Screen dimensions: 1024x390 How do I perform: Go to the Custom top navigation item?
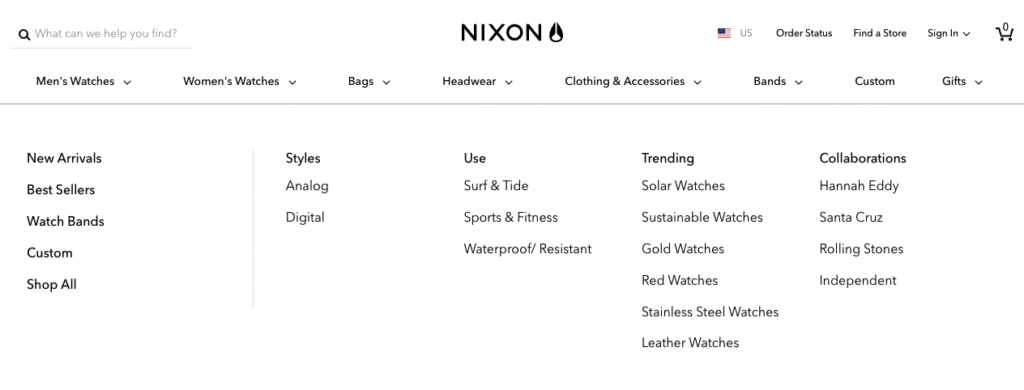[x=874, y=82]
